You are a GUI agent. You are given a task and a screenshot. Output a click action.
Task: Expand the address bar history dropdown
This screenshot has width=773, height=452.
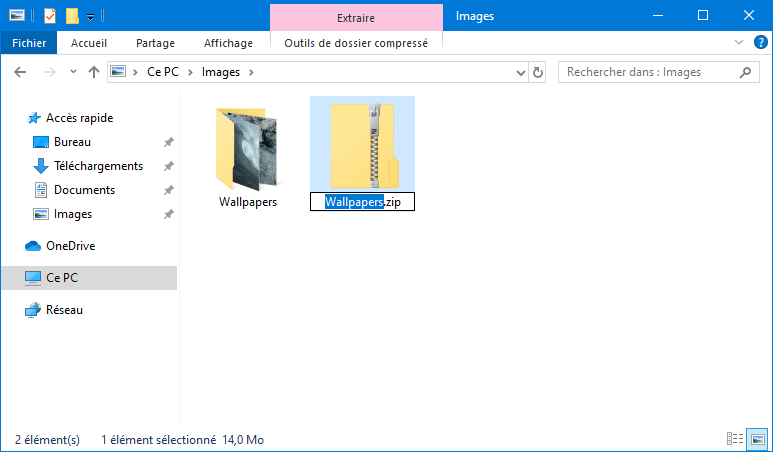(521, 73)
